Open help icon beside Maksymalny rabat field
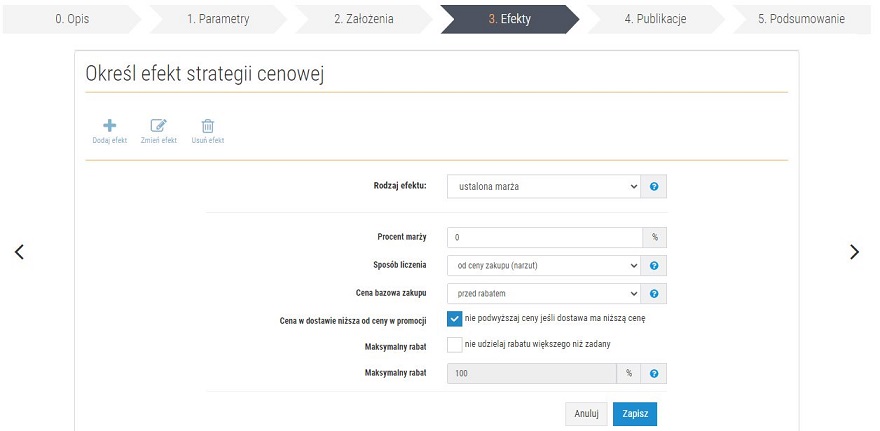880x431 pixels. point(654,373)
